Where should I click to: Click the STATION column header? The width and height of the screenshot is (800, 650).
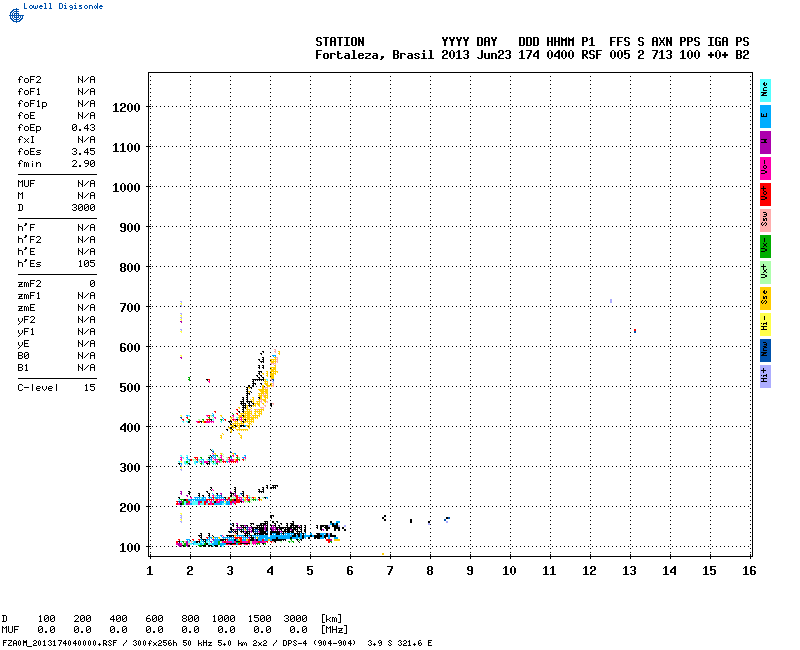(x=340, y=42)
